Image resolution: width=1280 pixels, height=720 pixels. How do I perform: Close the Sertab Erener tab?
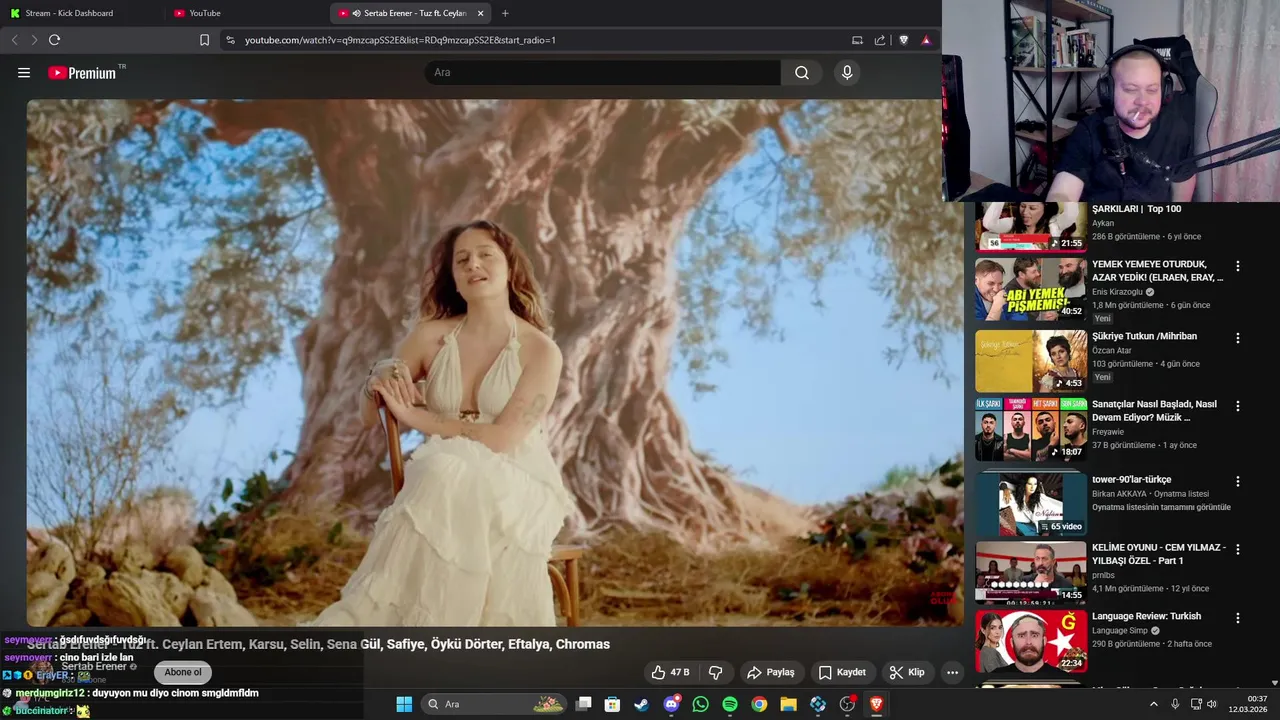pos(480,13)
